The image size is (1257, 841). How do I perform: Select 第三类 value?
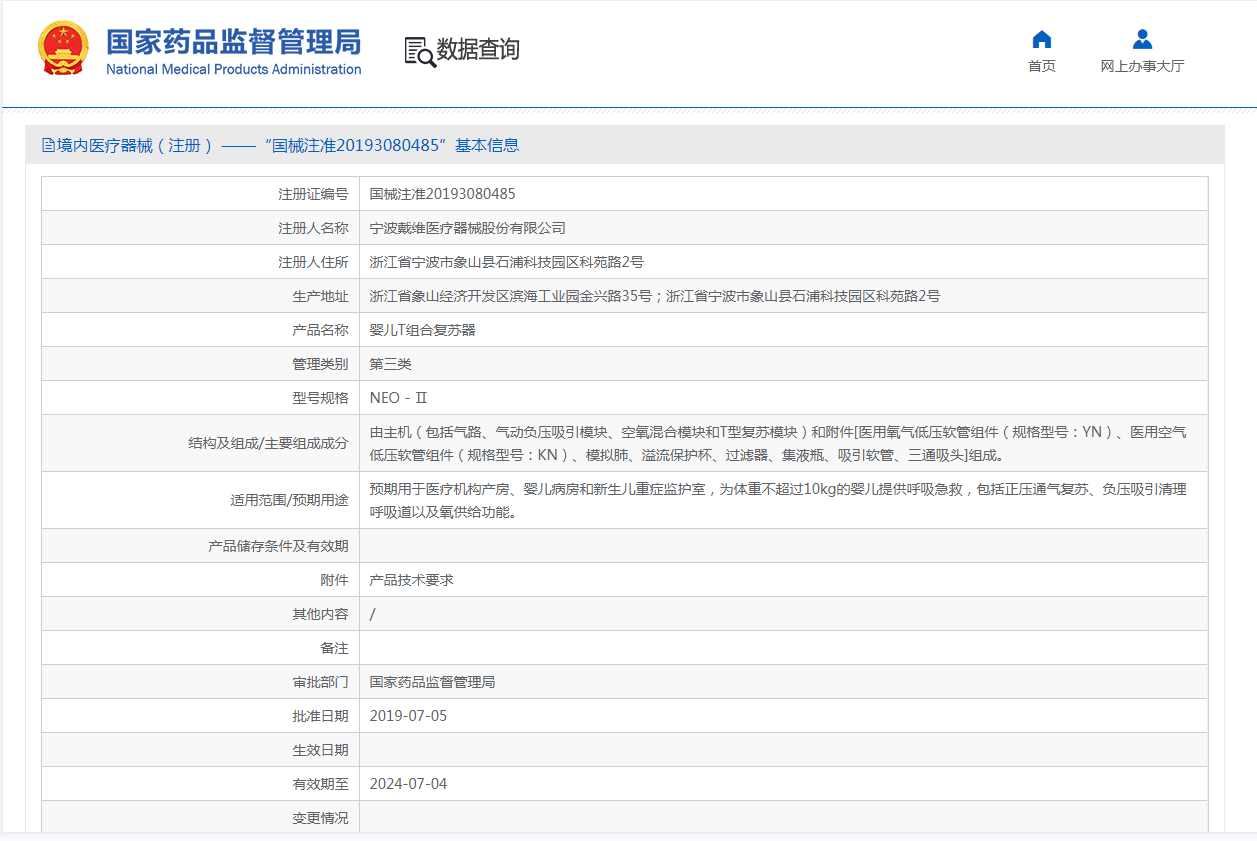(x=391, y=364)
